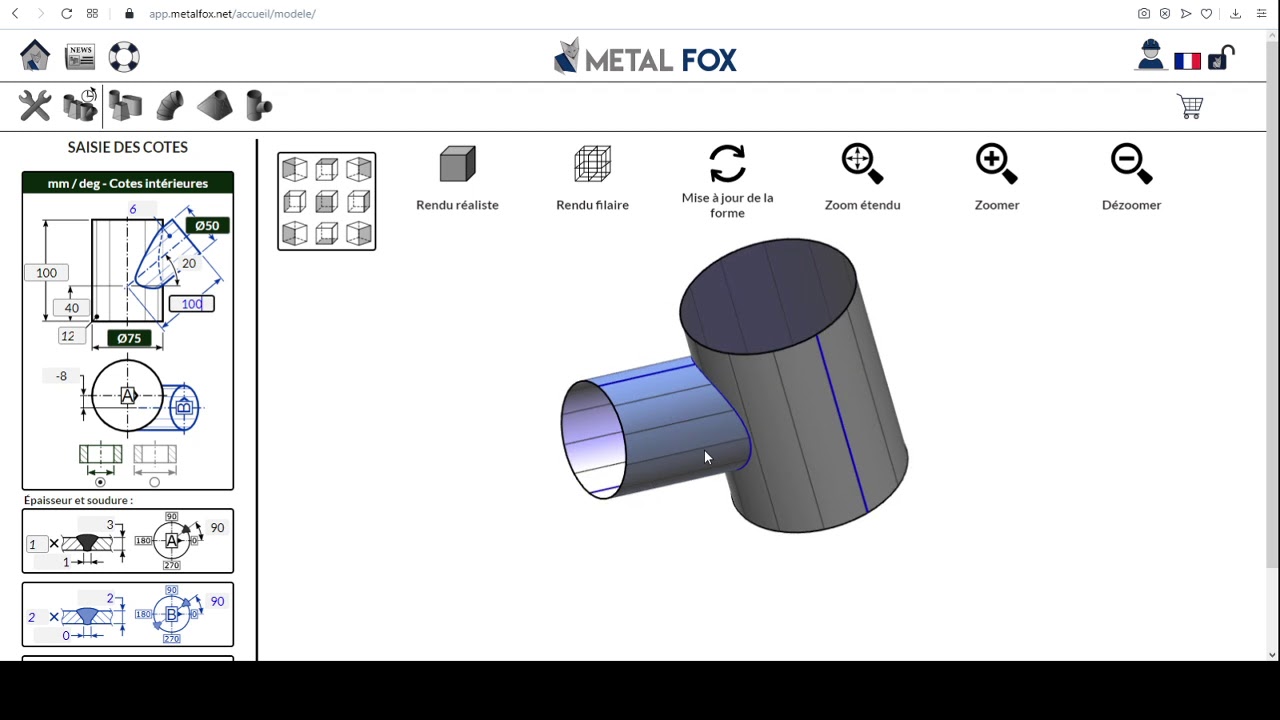Open the shopping cart
The height and width of the screenshot is (720, 1280).
tap(1190, 106)
